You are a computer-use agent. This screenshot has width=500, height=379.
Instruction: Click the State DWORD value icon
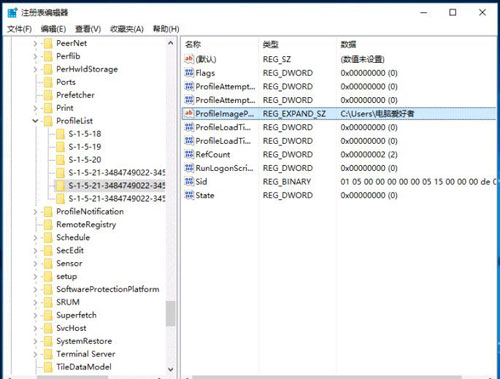coord(189,195)
